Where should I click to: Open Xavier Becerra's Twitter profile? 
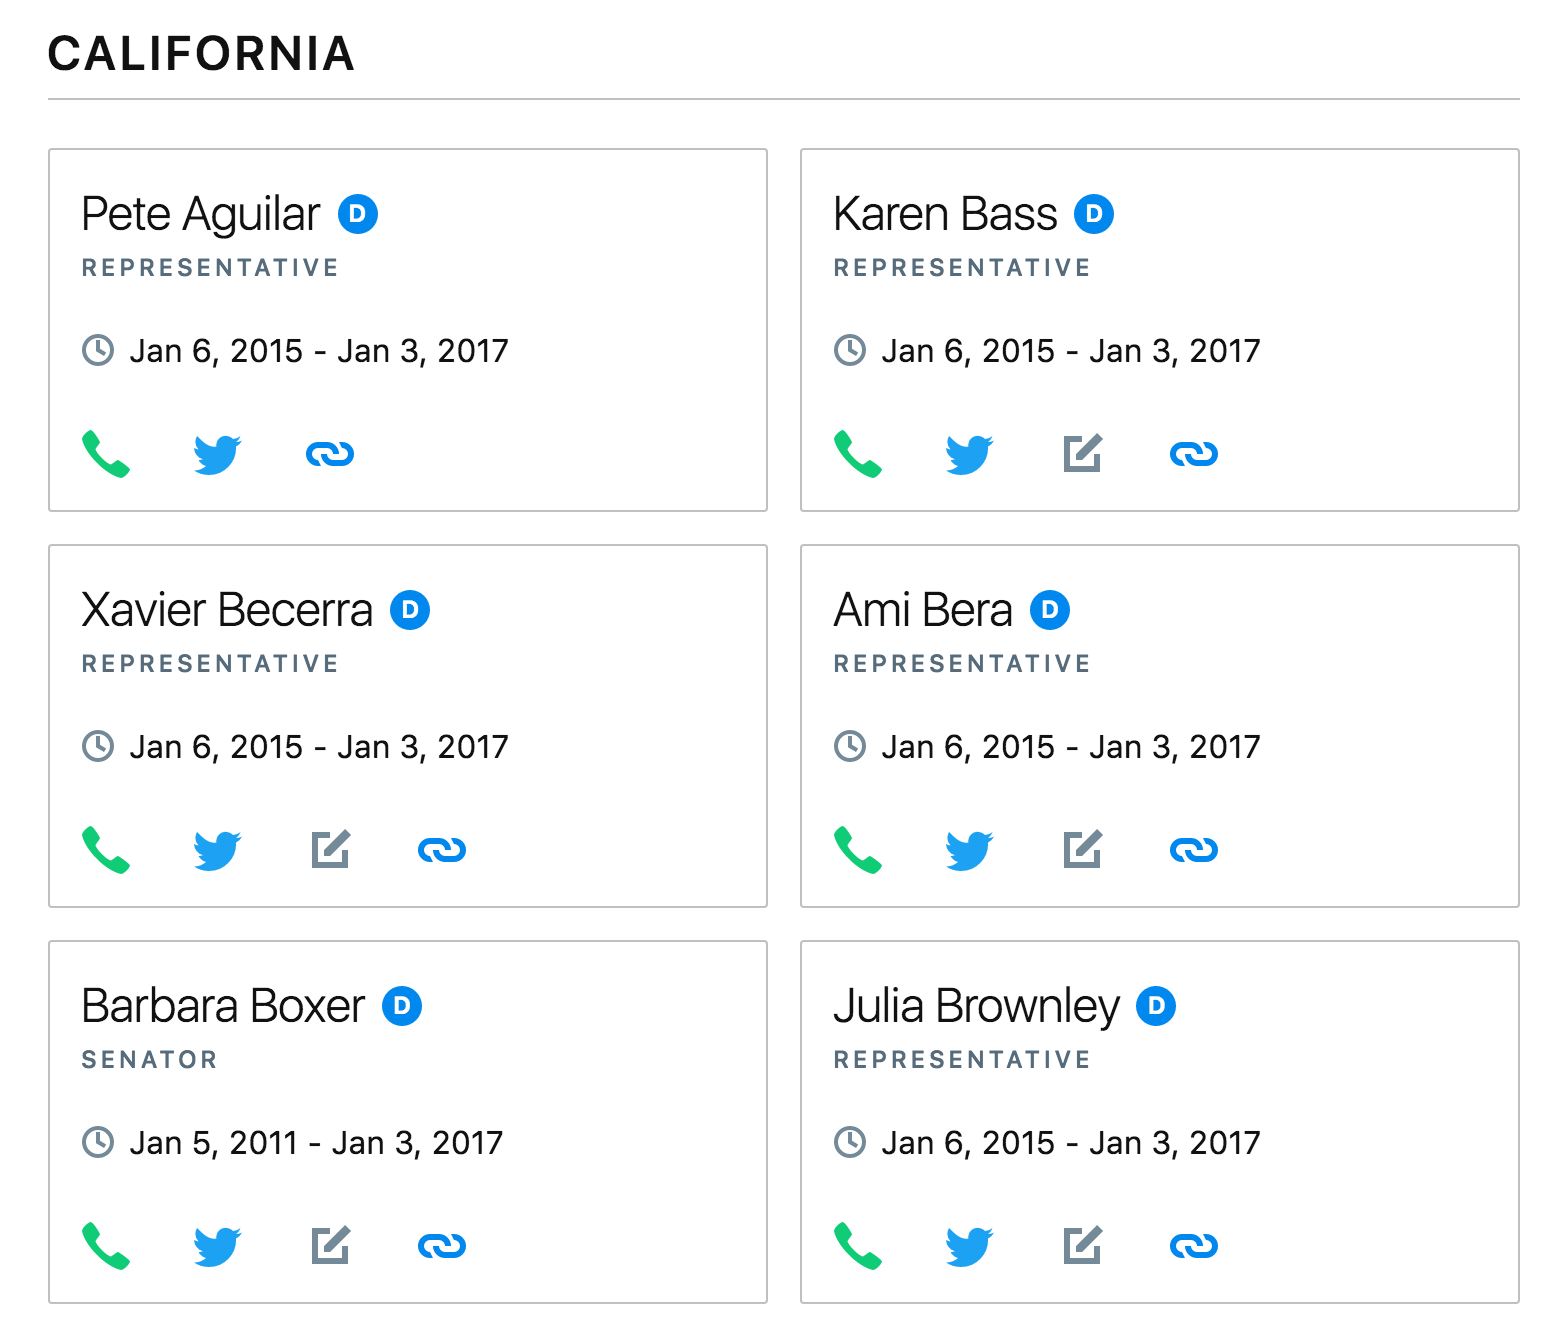(x=217, y=850)
